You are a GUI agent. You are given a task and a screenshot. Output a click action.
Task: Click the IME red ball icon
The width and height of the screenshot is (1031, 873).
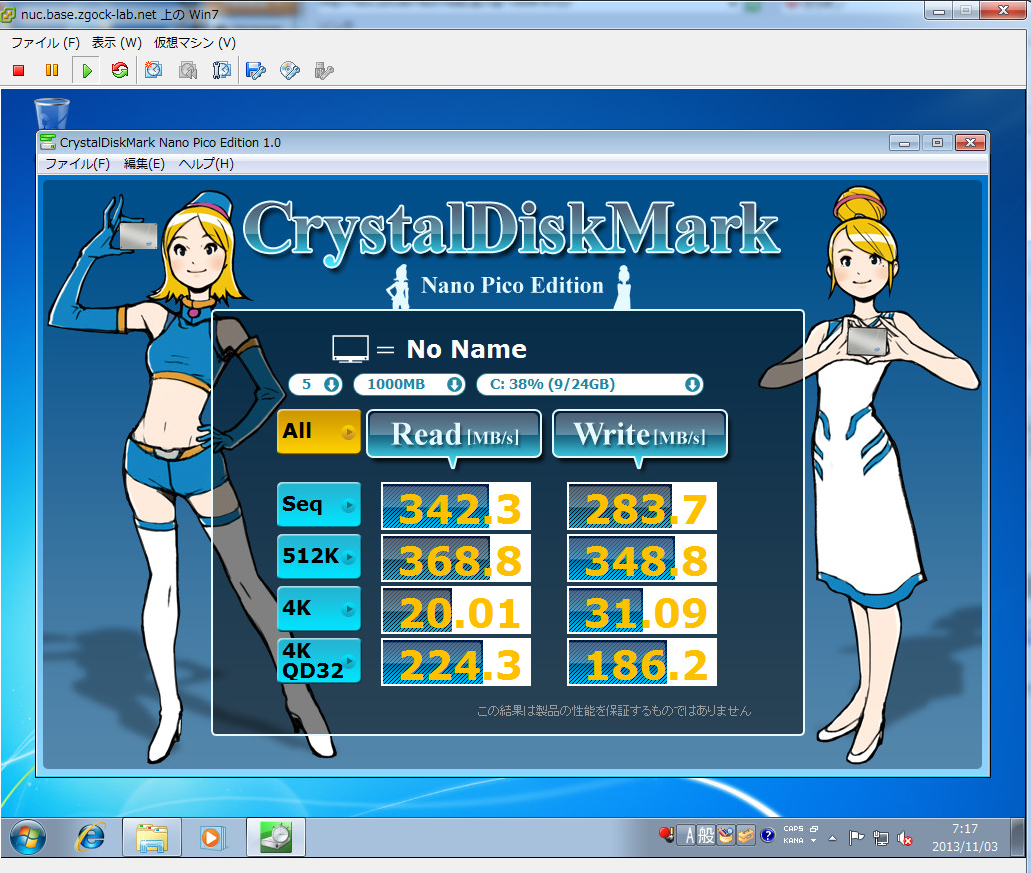pyautogui.click(x=666, y=836)
